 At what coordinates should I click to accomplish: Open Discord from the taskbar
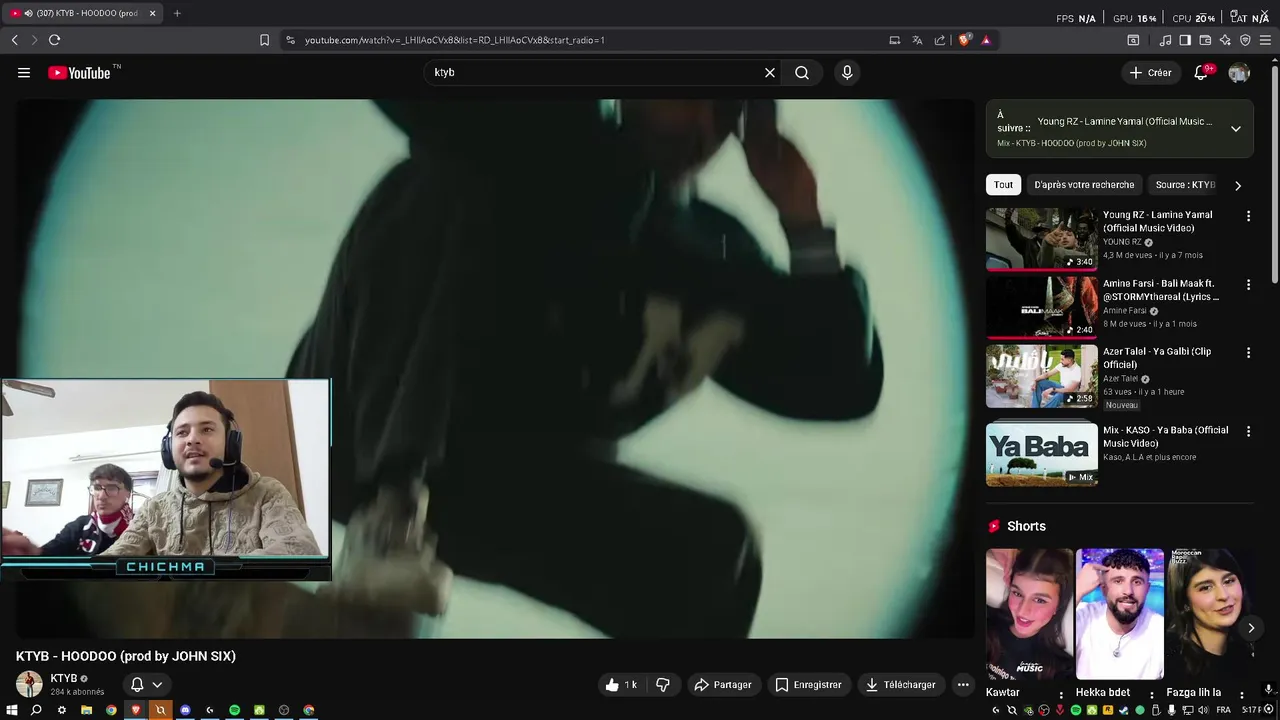pos(185,710)
